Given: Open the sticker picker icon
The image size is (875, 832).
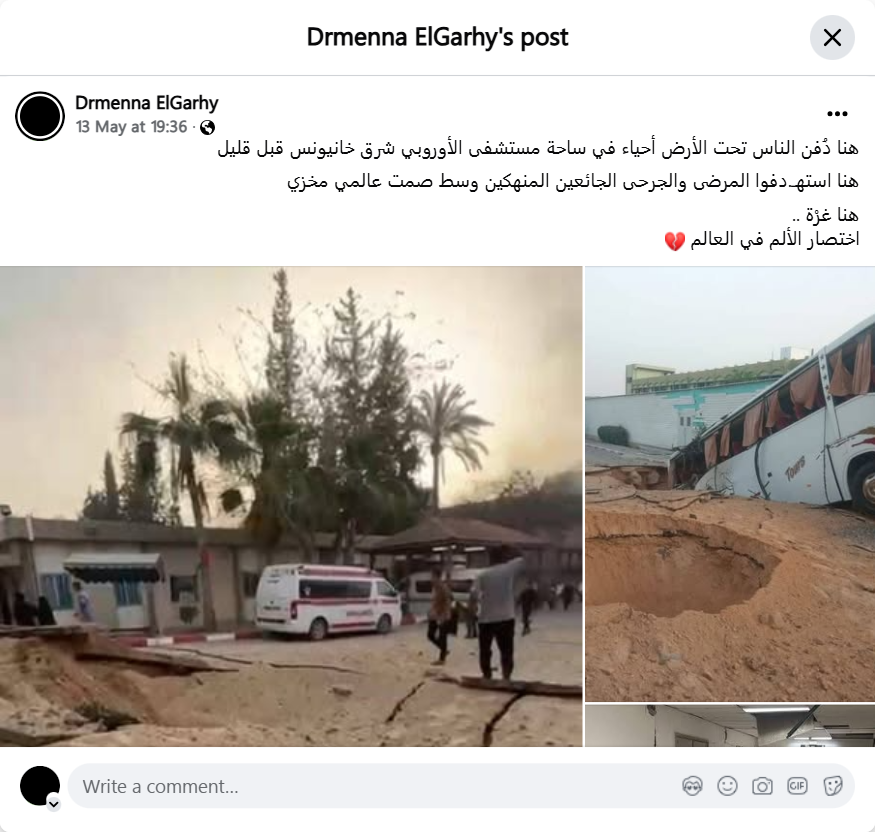Looking at the screenshot, I should pos(833,786).
